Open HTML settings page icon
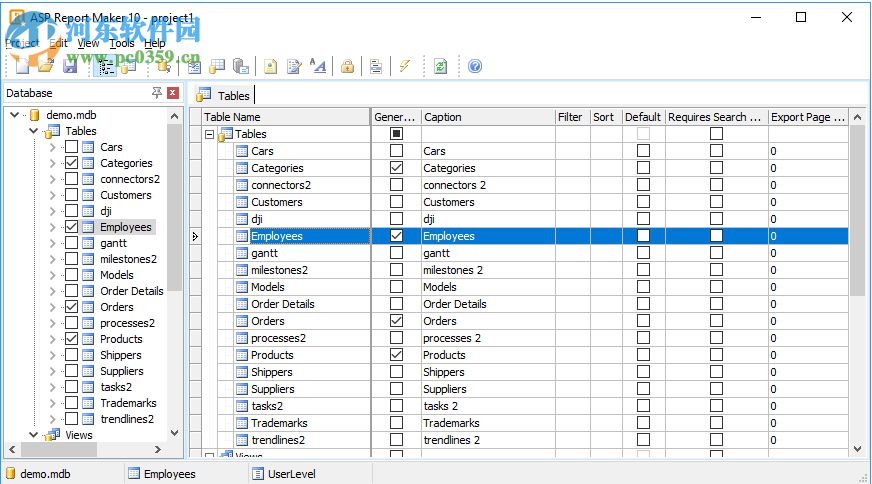The width and height of the screenshot is (872, 484). point(270,66)
